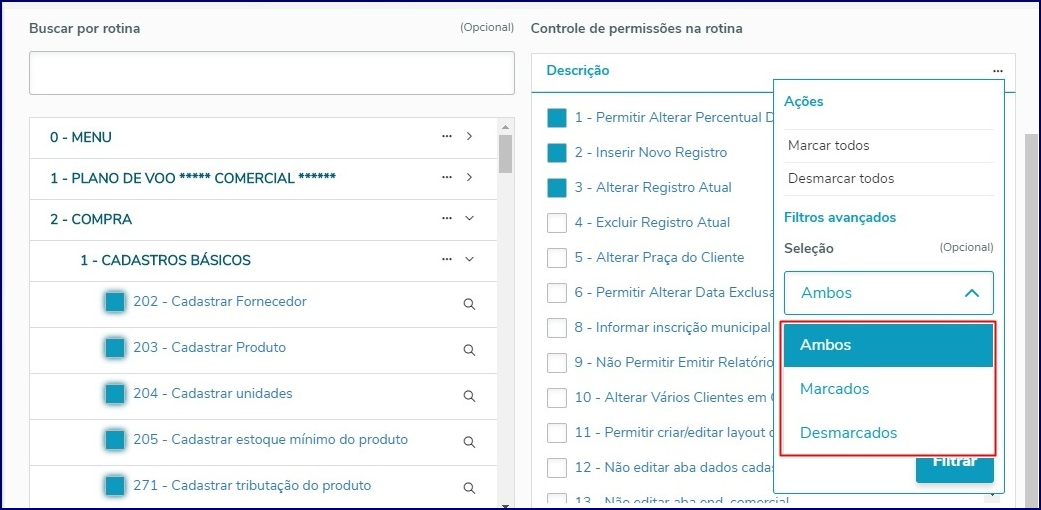Open the three-dot menu for 0 - MENU
The image size is (1041, 510).
(447, 136)
